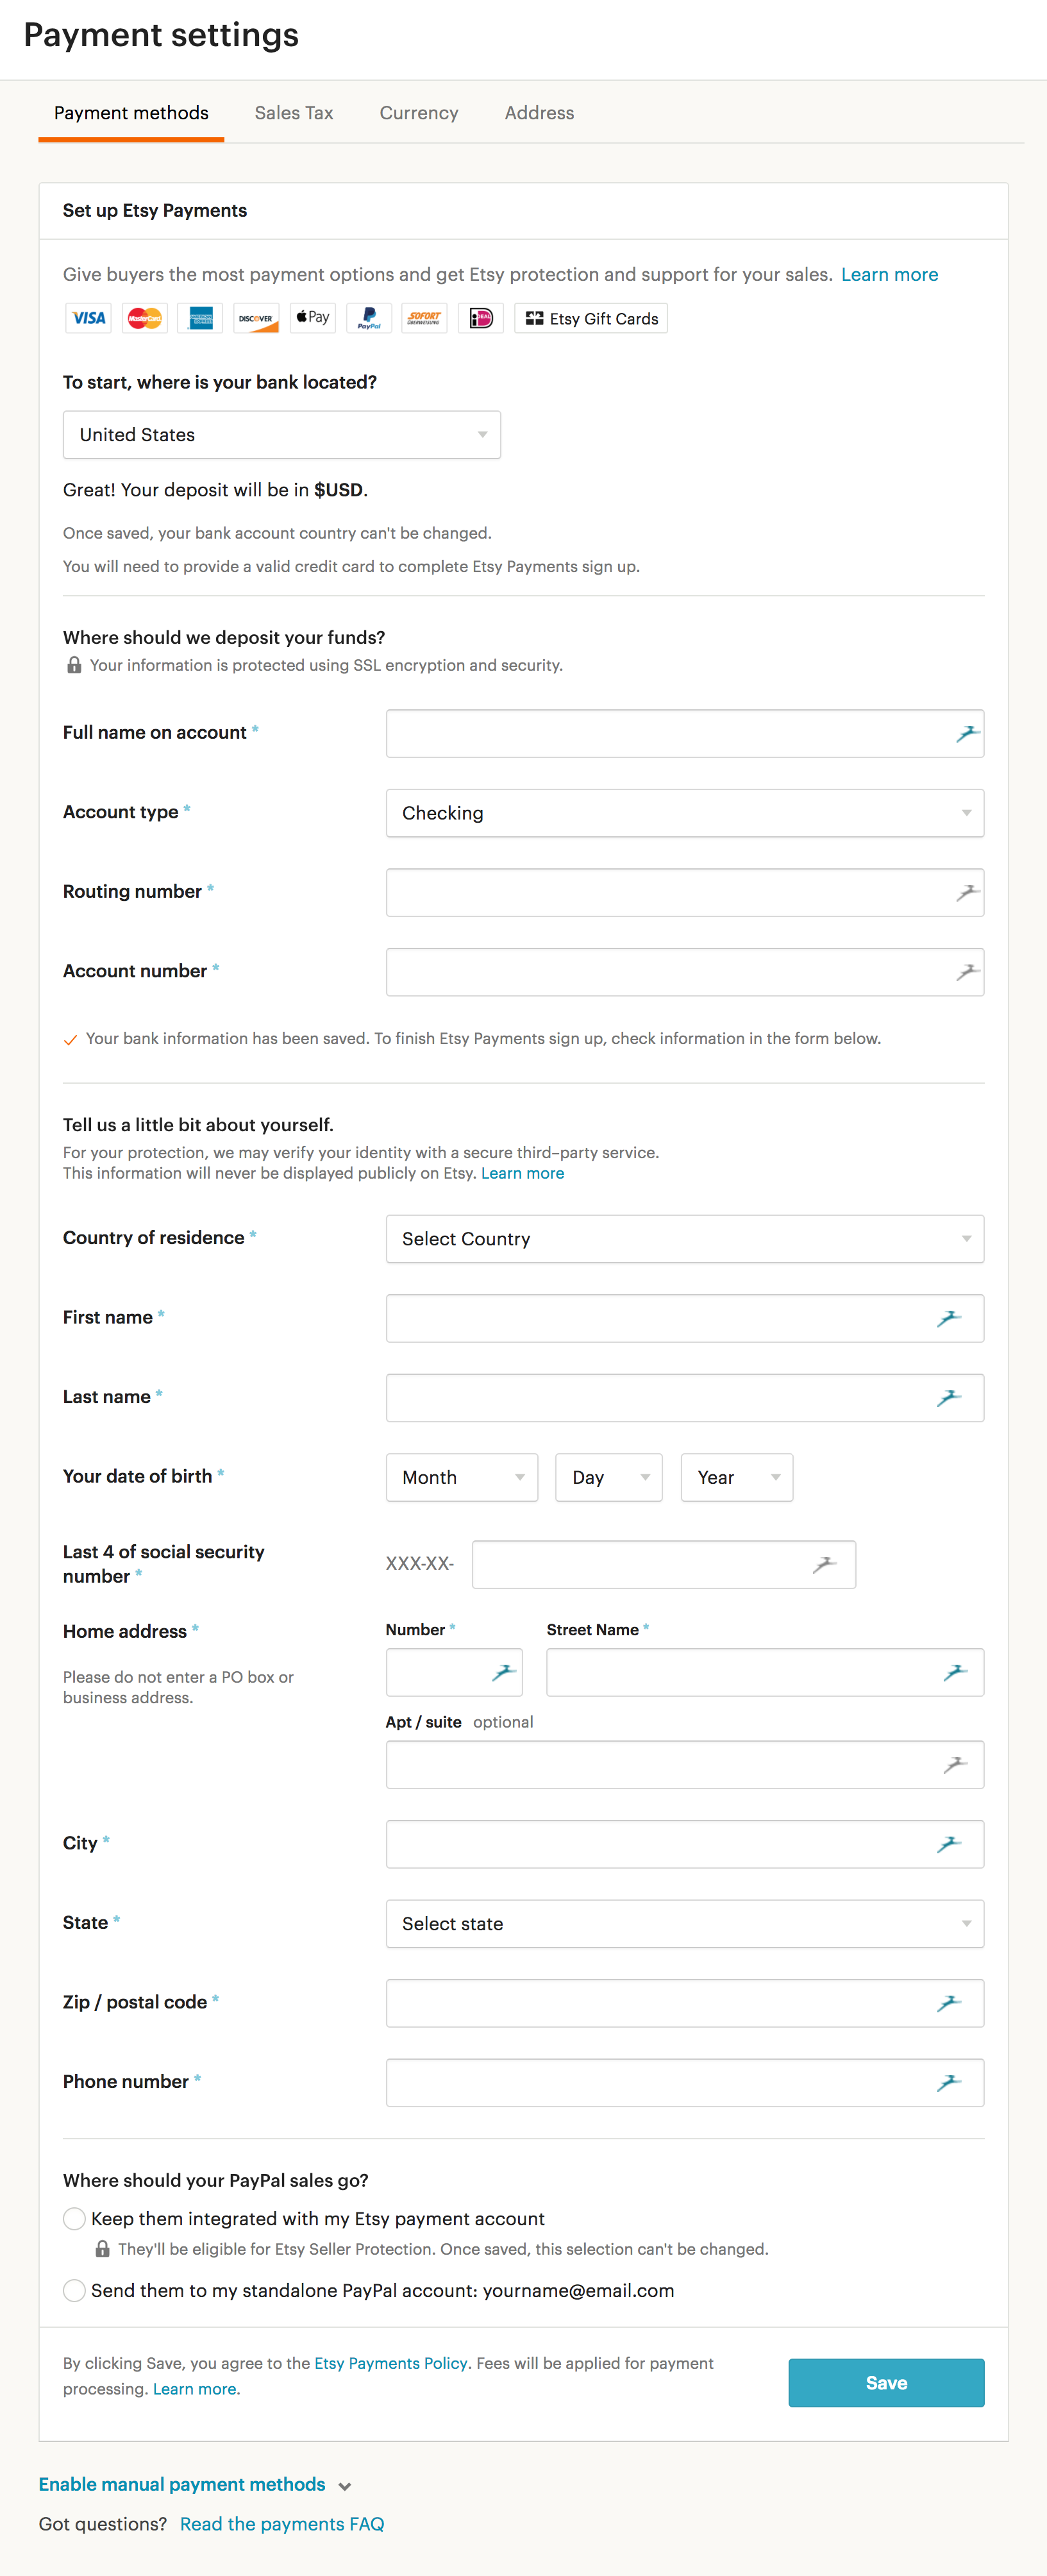The width and height of the screenshot is (1047, 2576).
Task: Click the Save button
Action: [886, 2383]
